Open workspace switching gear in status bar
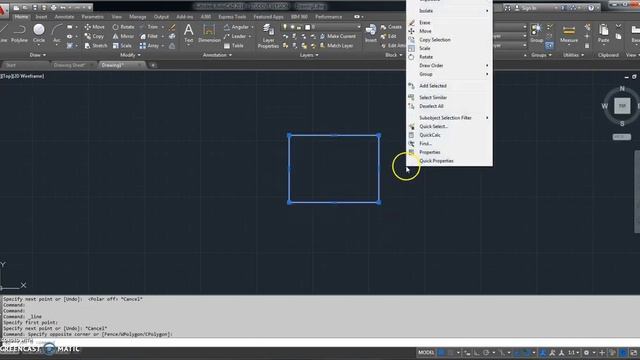The width and height of the screenshot is (640, 360). (x=586, y=352)
